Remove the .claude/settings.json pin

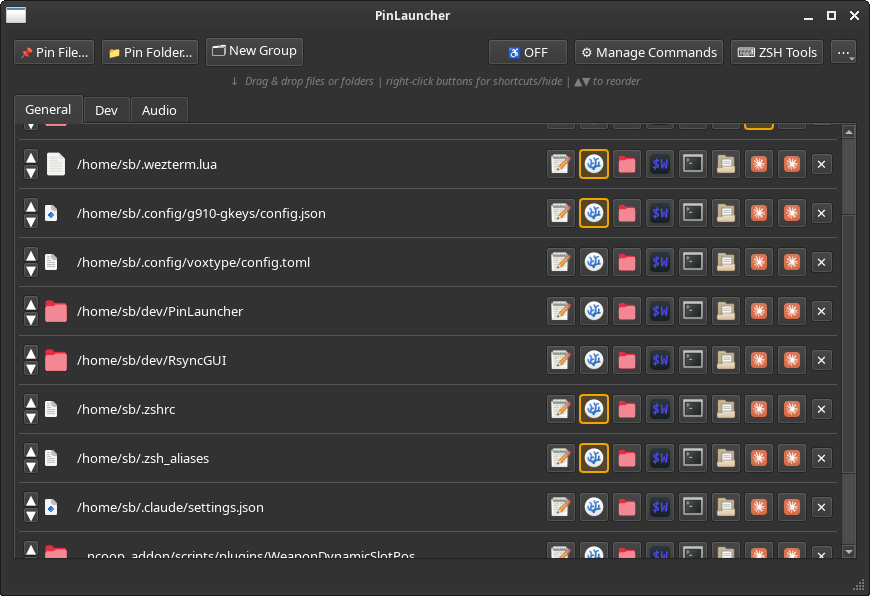(822, 507)
